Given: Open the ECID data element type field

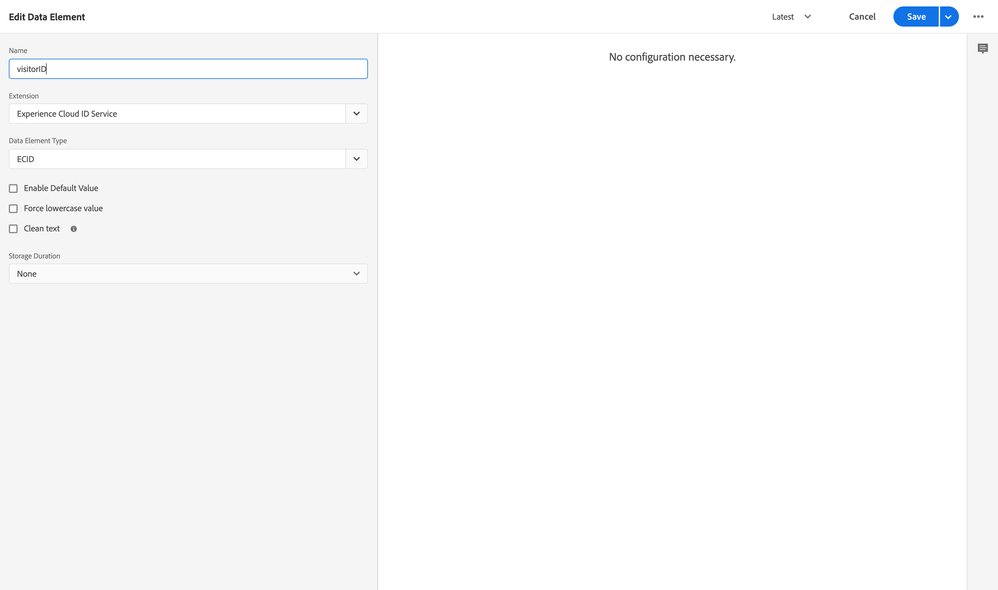Looking at the screenshot, I should pos(177,159).
